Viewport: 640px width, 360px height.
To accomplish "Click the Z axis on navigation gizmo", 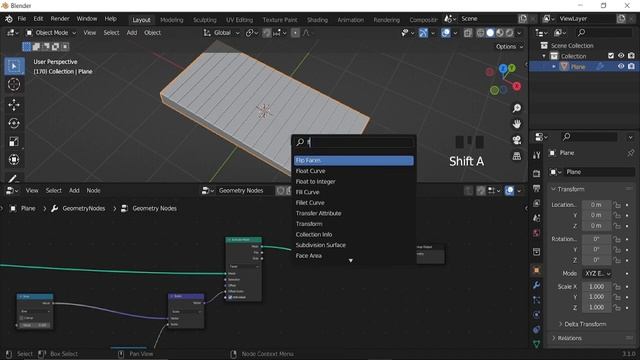I will click(x=503, y=69).
